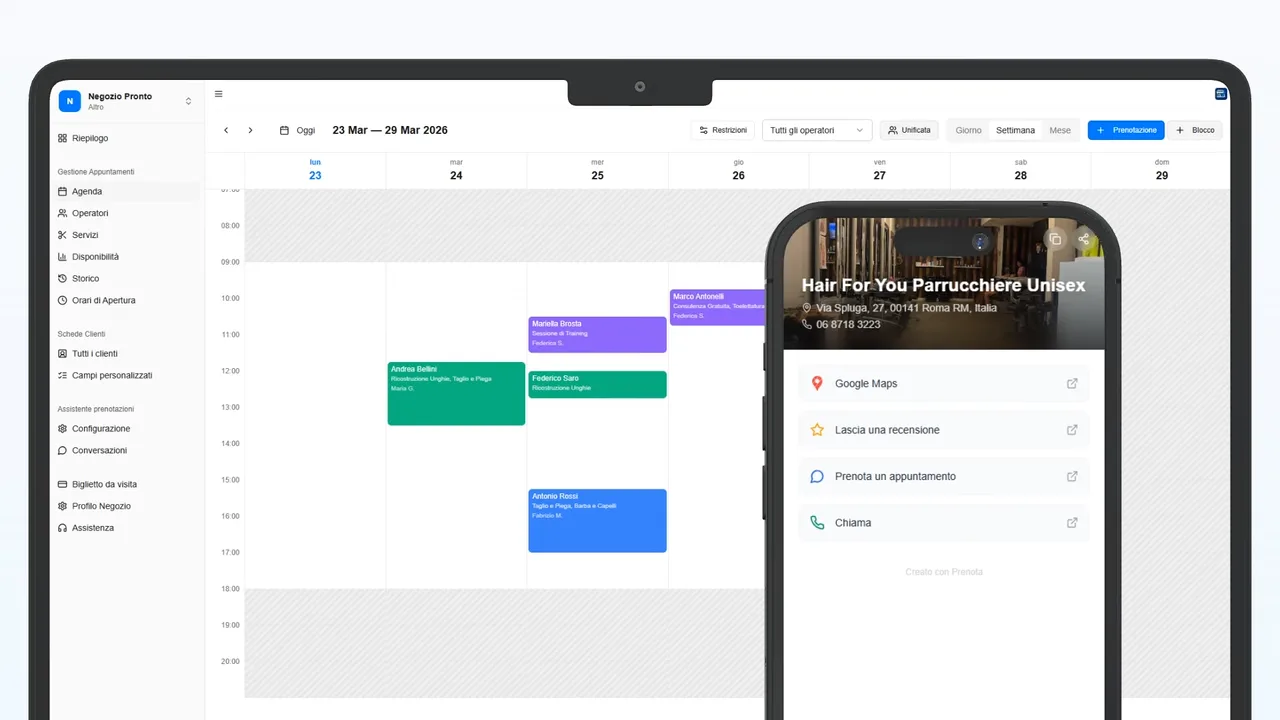
Task: Toggle the Unificata view button
Action: (x=909, y=130)
